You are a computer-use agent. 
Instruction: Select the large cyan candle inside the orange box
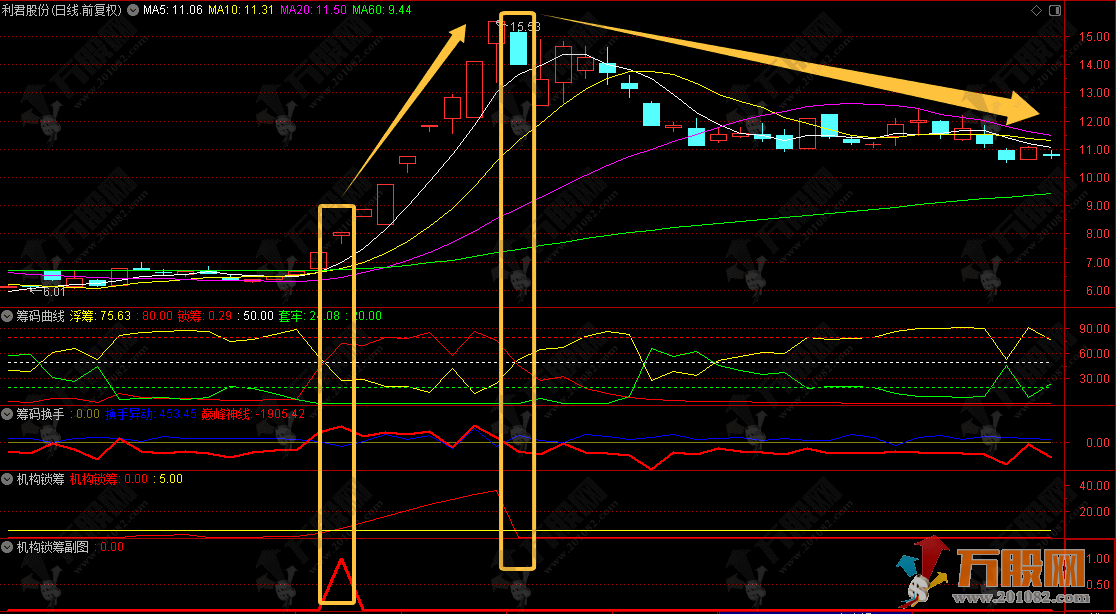click(x=518, y=48)
